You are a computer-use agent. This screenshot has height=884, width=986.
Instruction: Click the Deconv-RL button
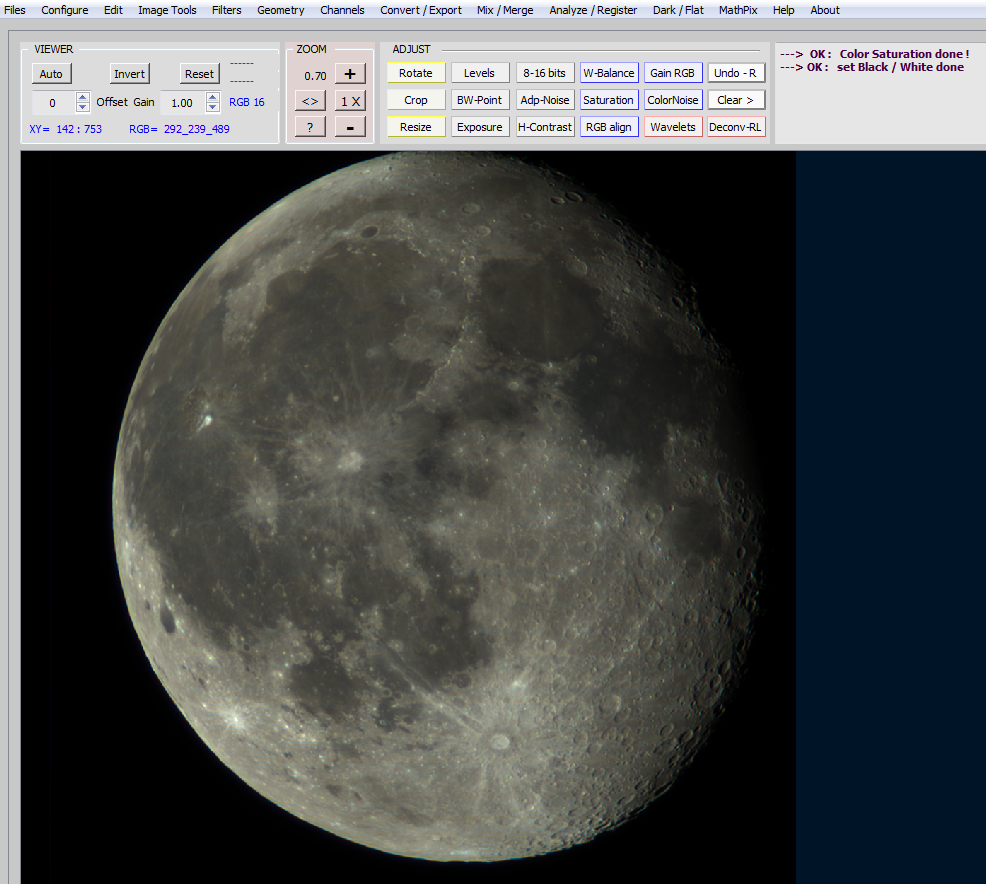click(x=736, y=127)
